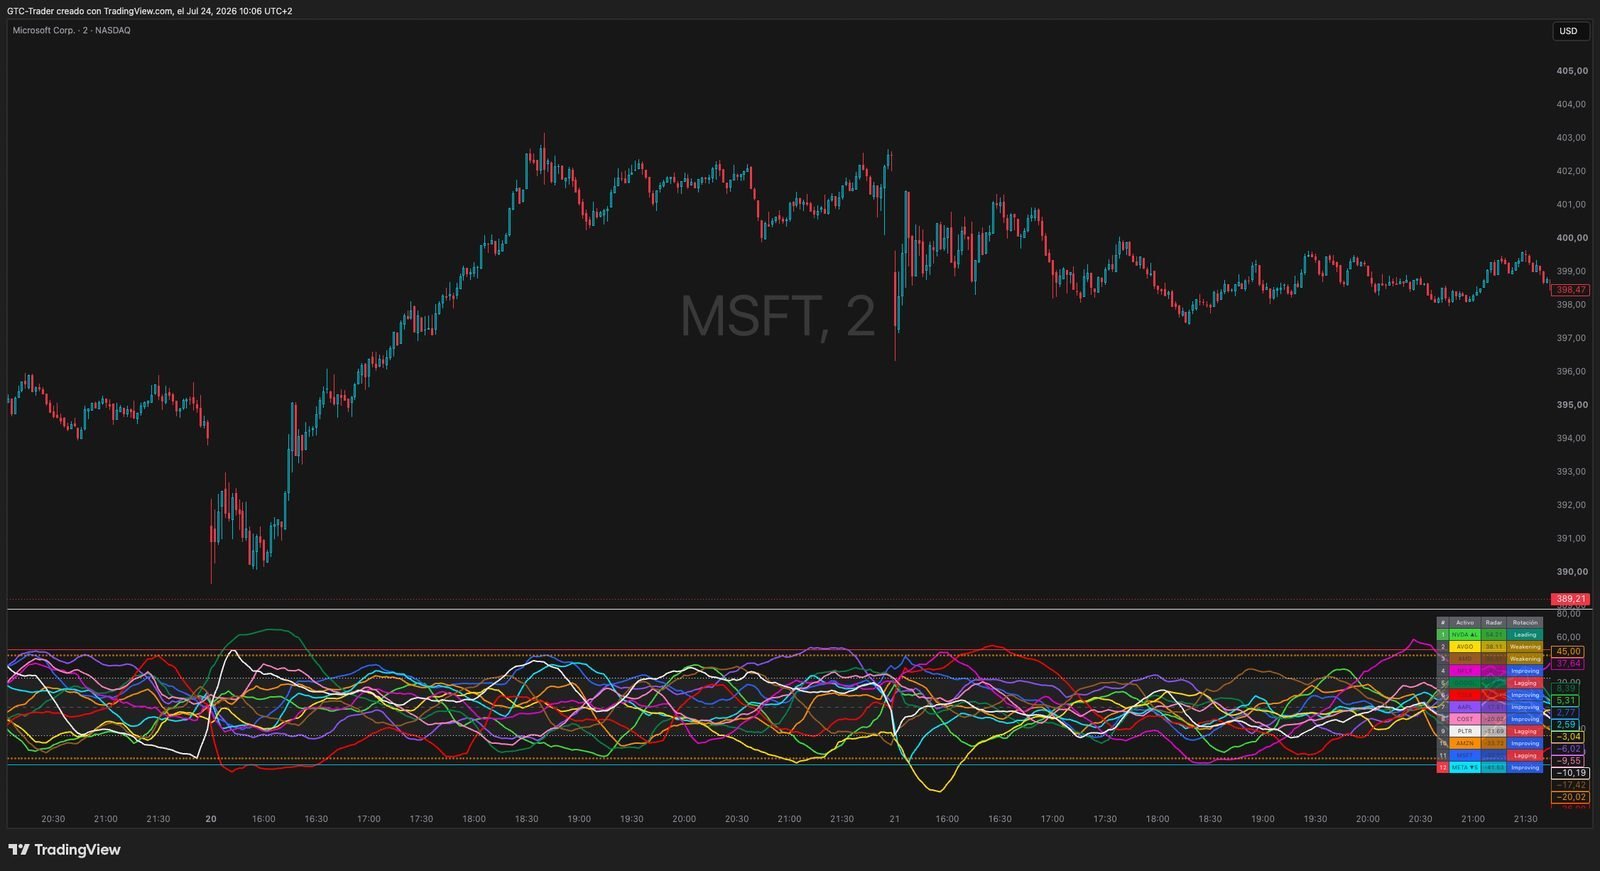
Task: Click the indicator value label 45,00
Action: [x=1568, y=652]
